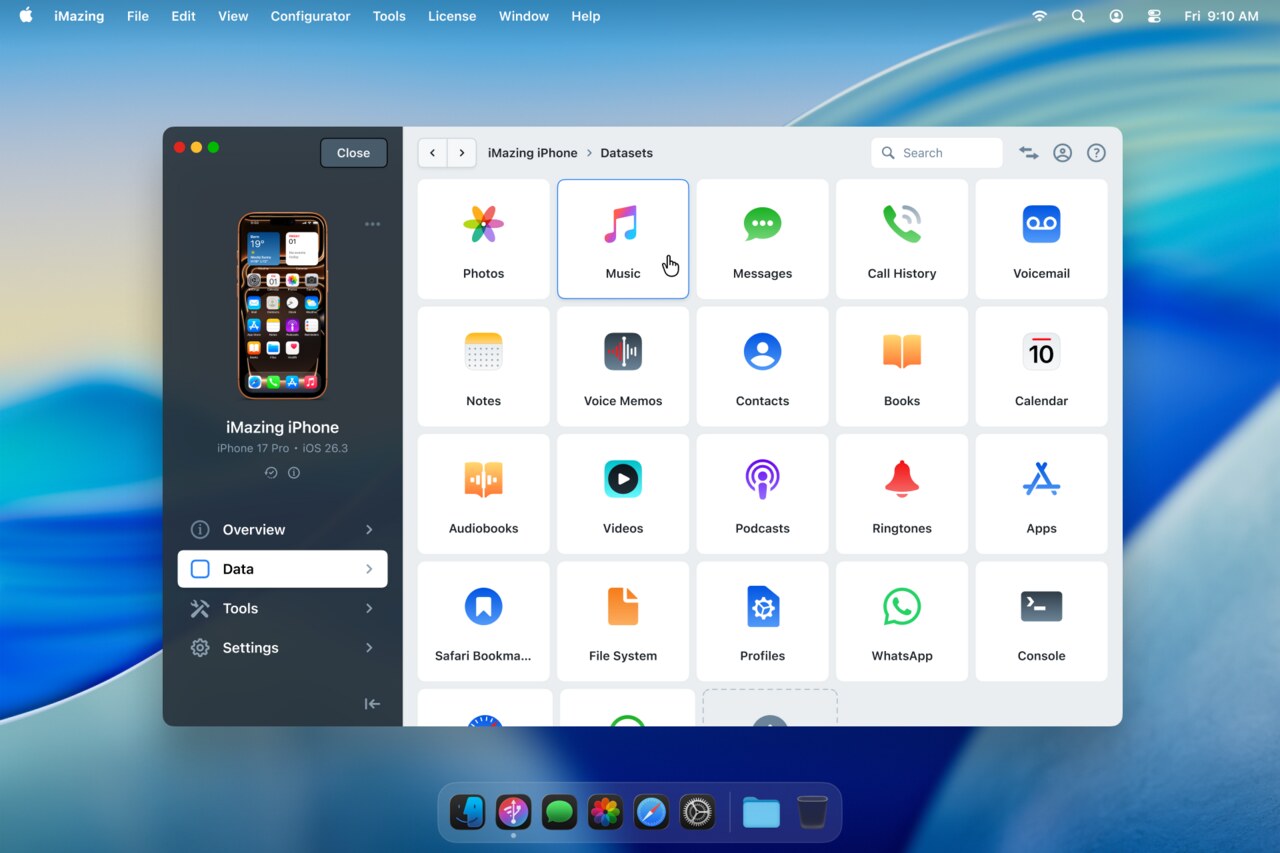This screenshot has height=853, width=1280.
Task: Open the Messages dataset
Action: 762,239
